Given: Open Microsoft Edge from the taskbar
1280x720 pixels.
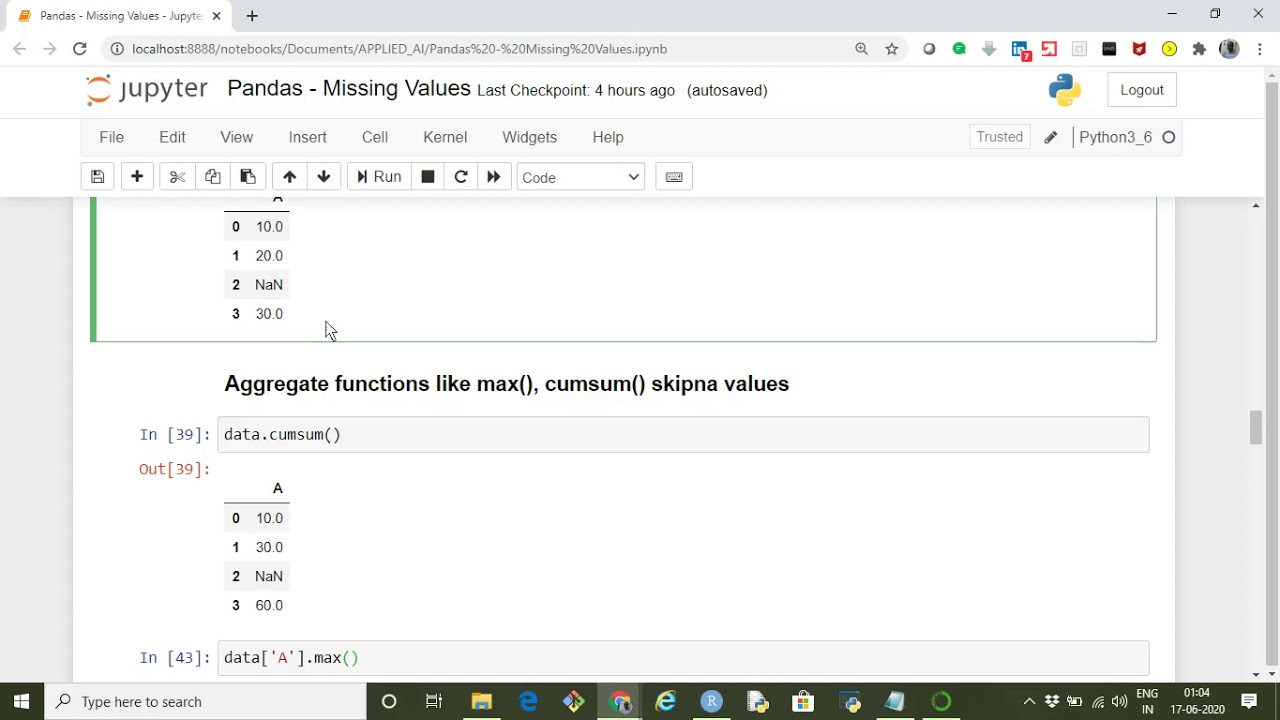Looking at the screenshot, I should click(527, 701).
